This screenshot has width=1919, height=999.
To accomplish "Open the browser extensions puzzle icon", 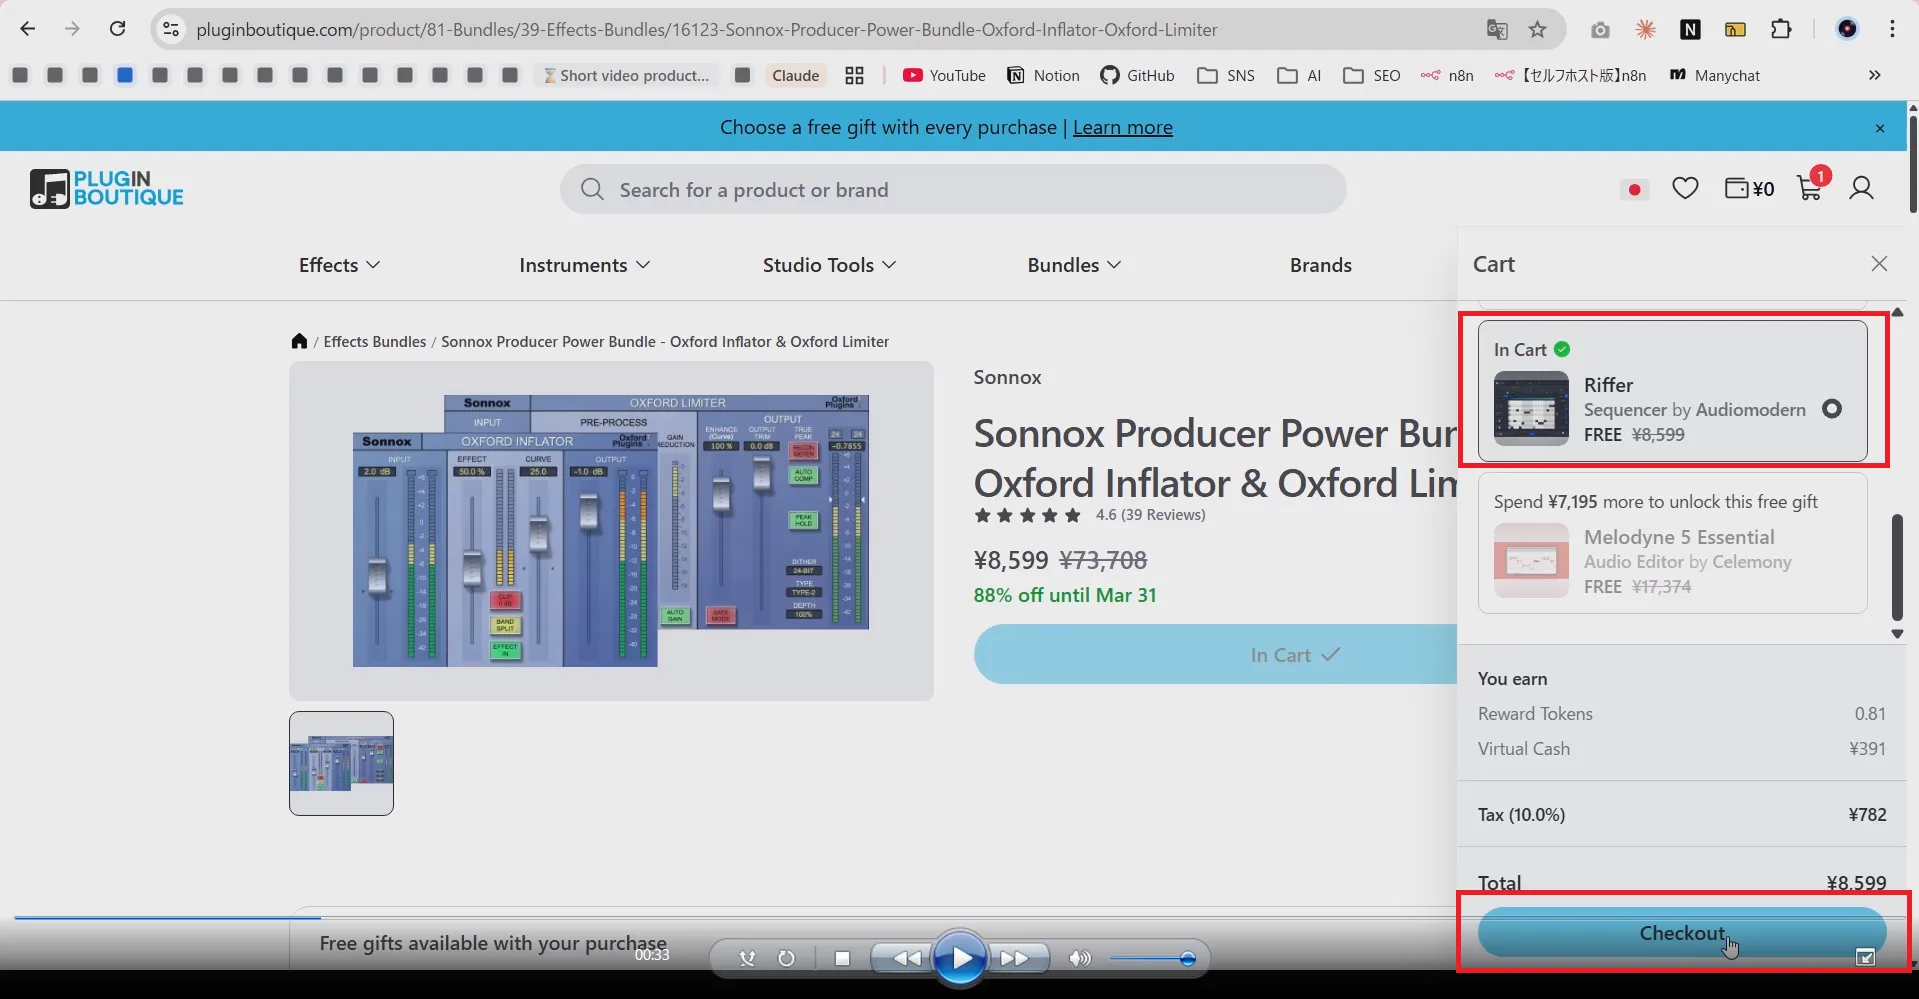I will tap(1781, 29).
